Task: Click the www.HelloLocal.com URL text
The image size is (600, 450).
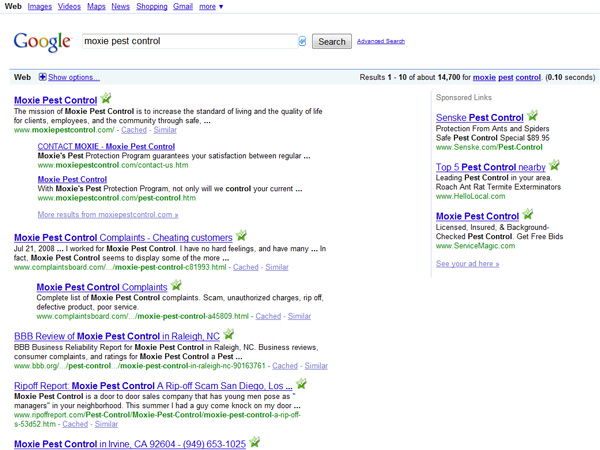Action: pos(470,196)
